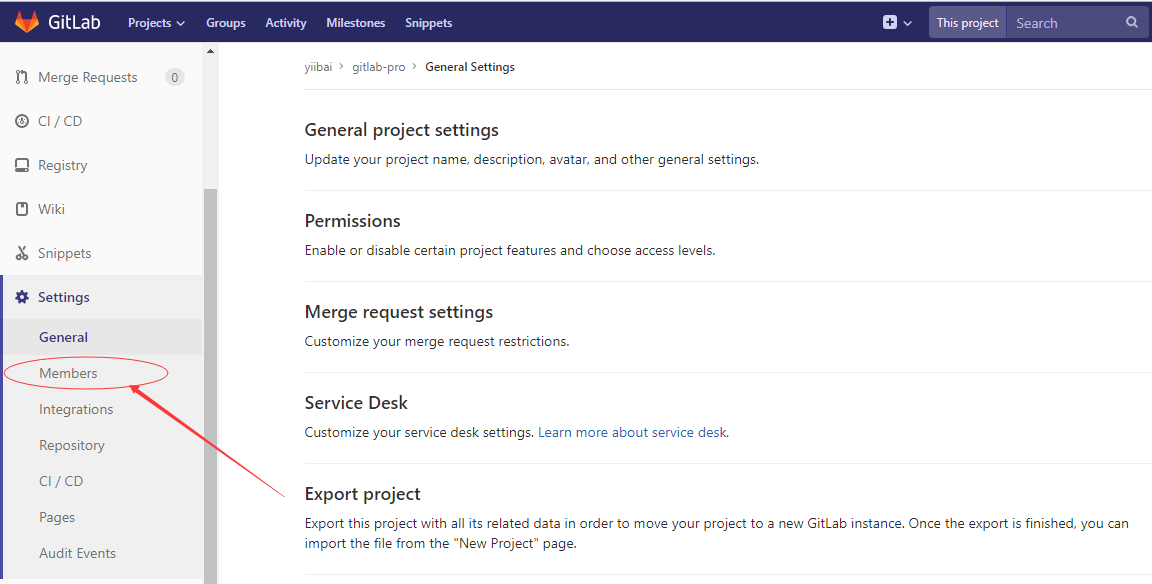The image size is (1152, 584).
Task: Click the sidebar vertical scrollbar thumb
Action: click(x=210, y=386)
